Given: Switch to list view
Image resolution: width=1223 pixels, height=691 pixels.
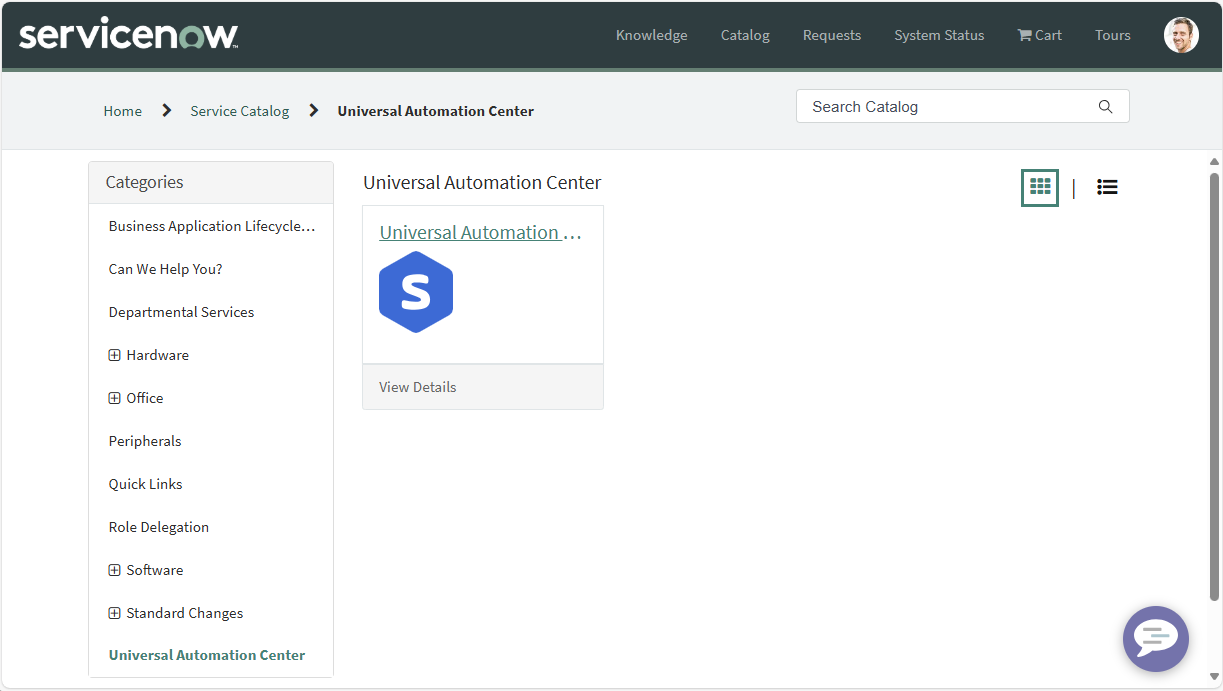Looking at the screenshot, I should tap(1107, 187).
